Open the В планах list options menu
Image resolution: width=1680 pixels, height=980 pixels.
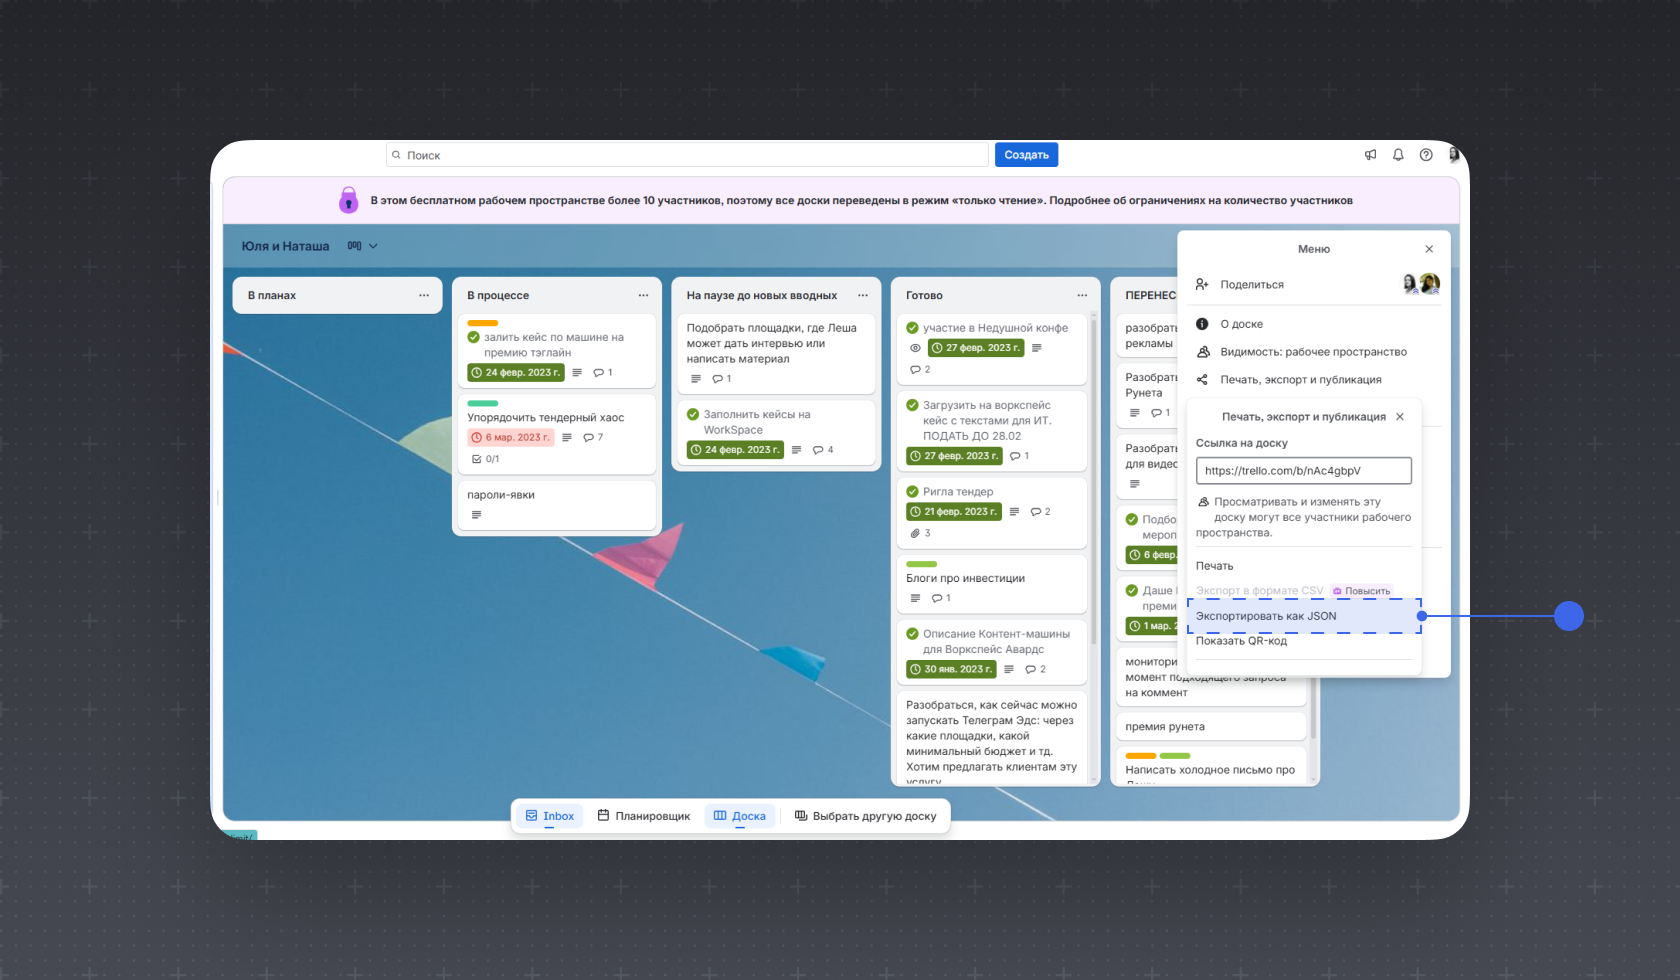click(x=424, y=295)
